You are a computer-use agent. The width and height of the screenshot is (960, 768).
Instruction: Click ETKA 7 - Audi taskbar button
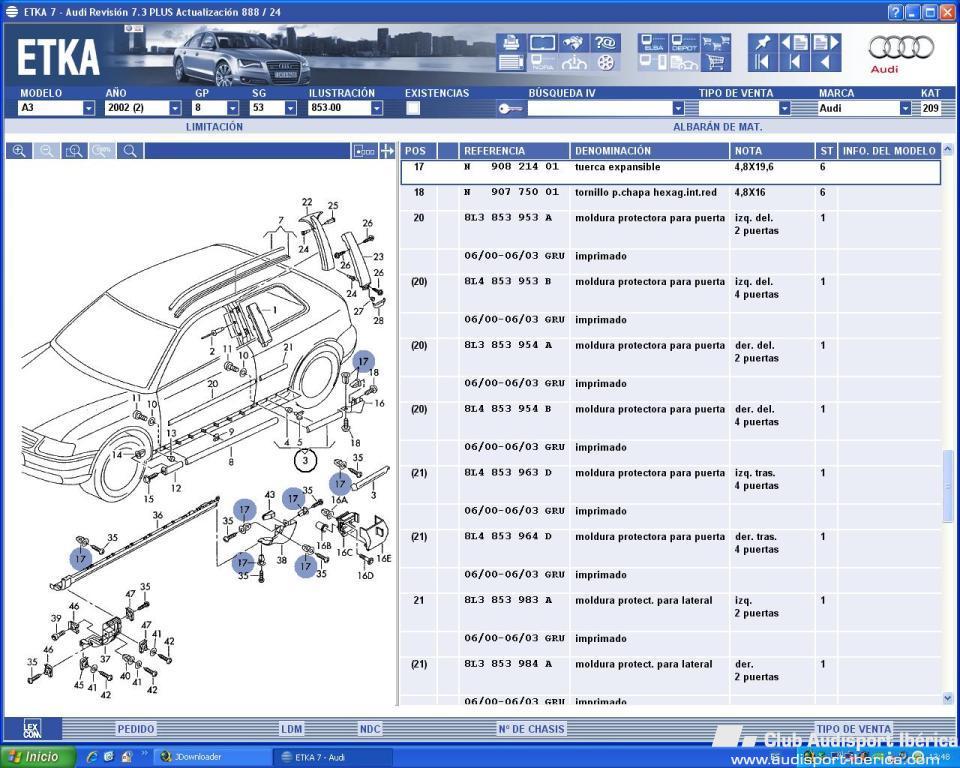(x=332, y=757)
